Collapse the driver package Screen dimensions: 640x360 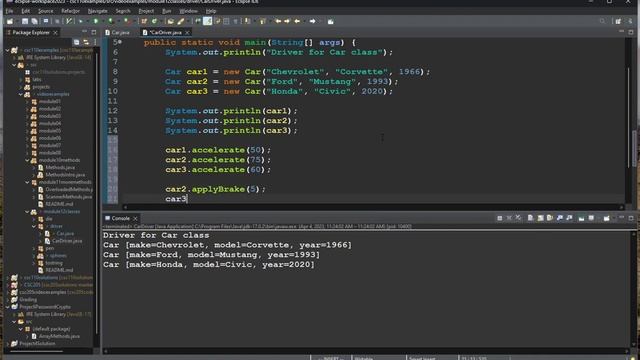[x=34, y=226]
